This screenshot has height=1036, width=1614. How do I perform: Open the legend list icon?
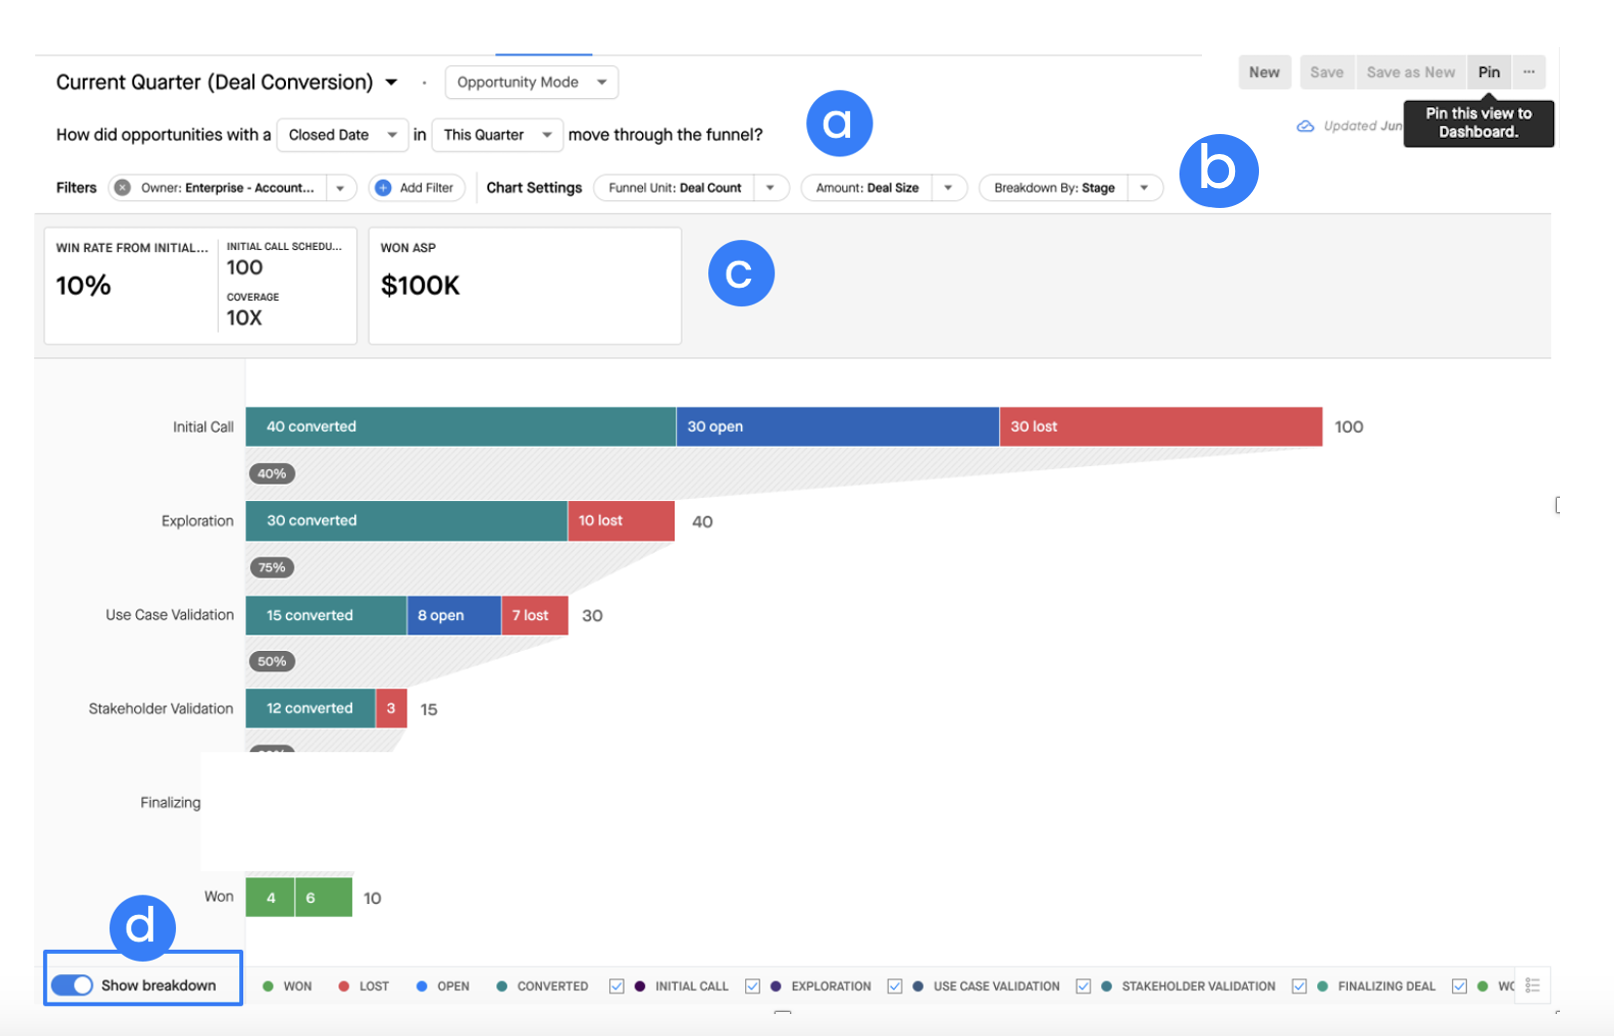pos(1532,985)
